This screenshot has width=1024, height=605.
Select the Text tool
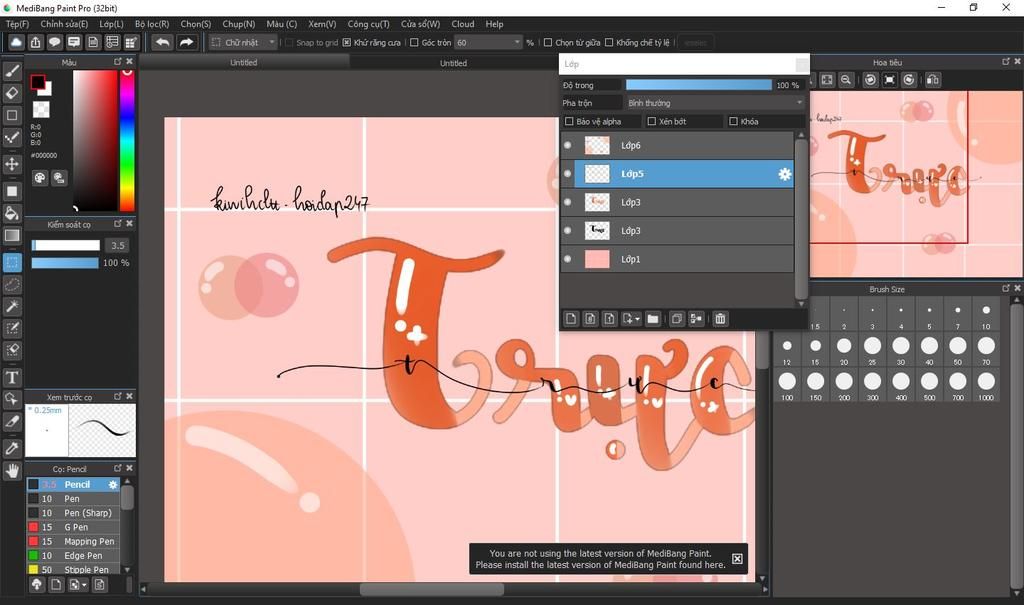(x=12, y=377)
